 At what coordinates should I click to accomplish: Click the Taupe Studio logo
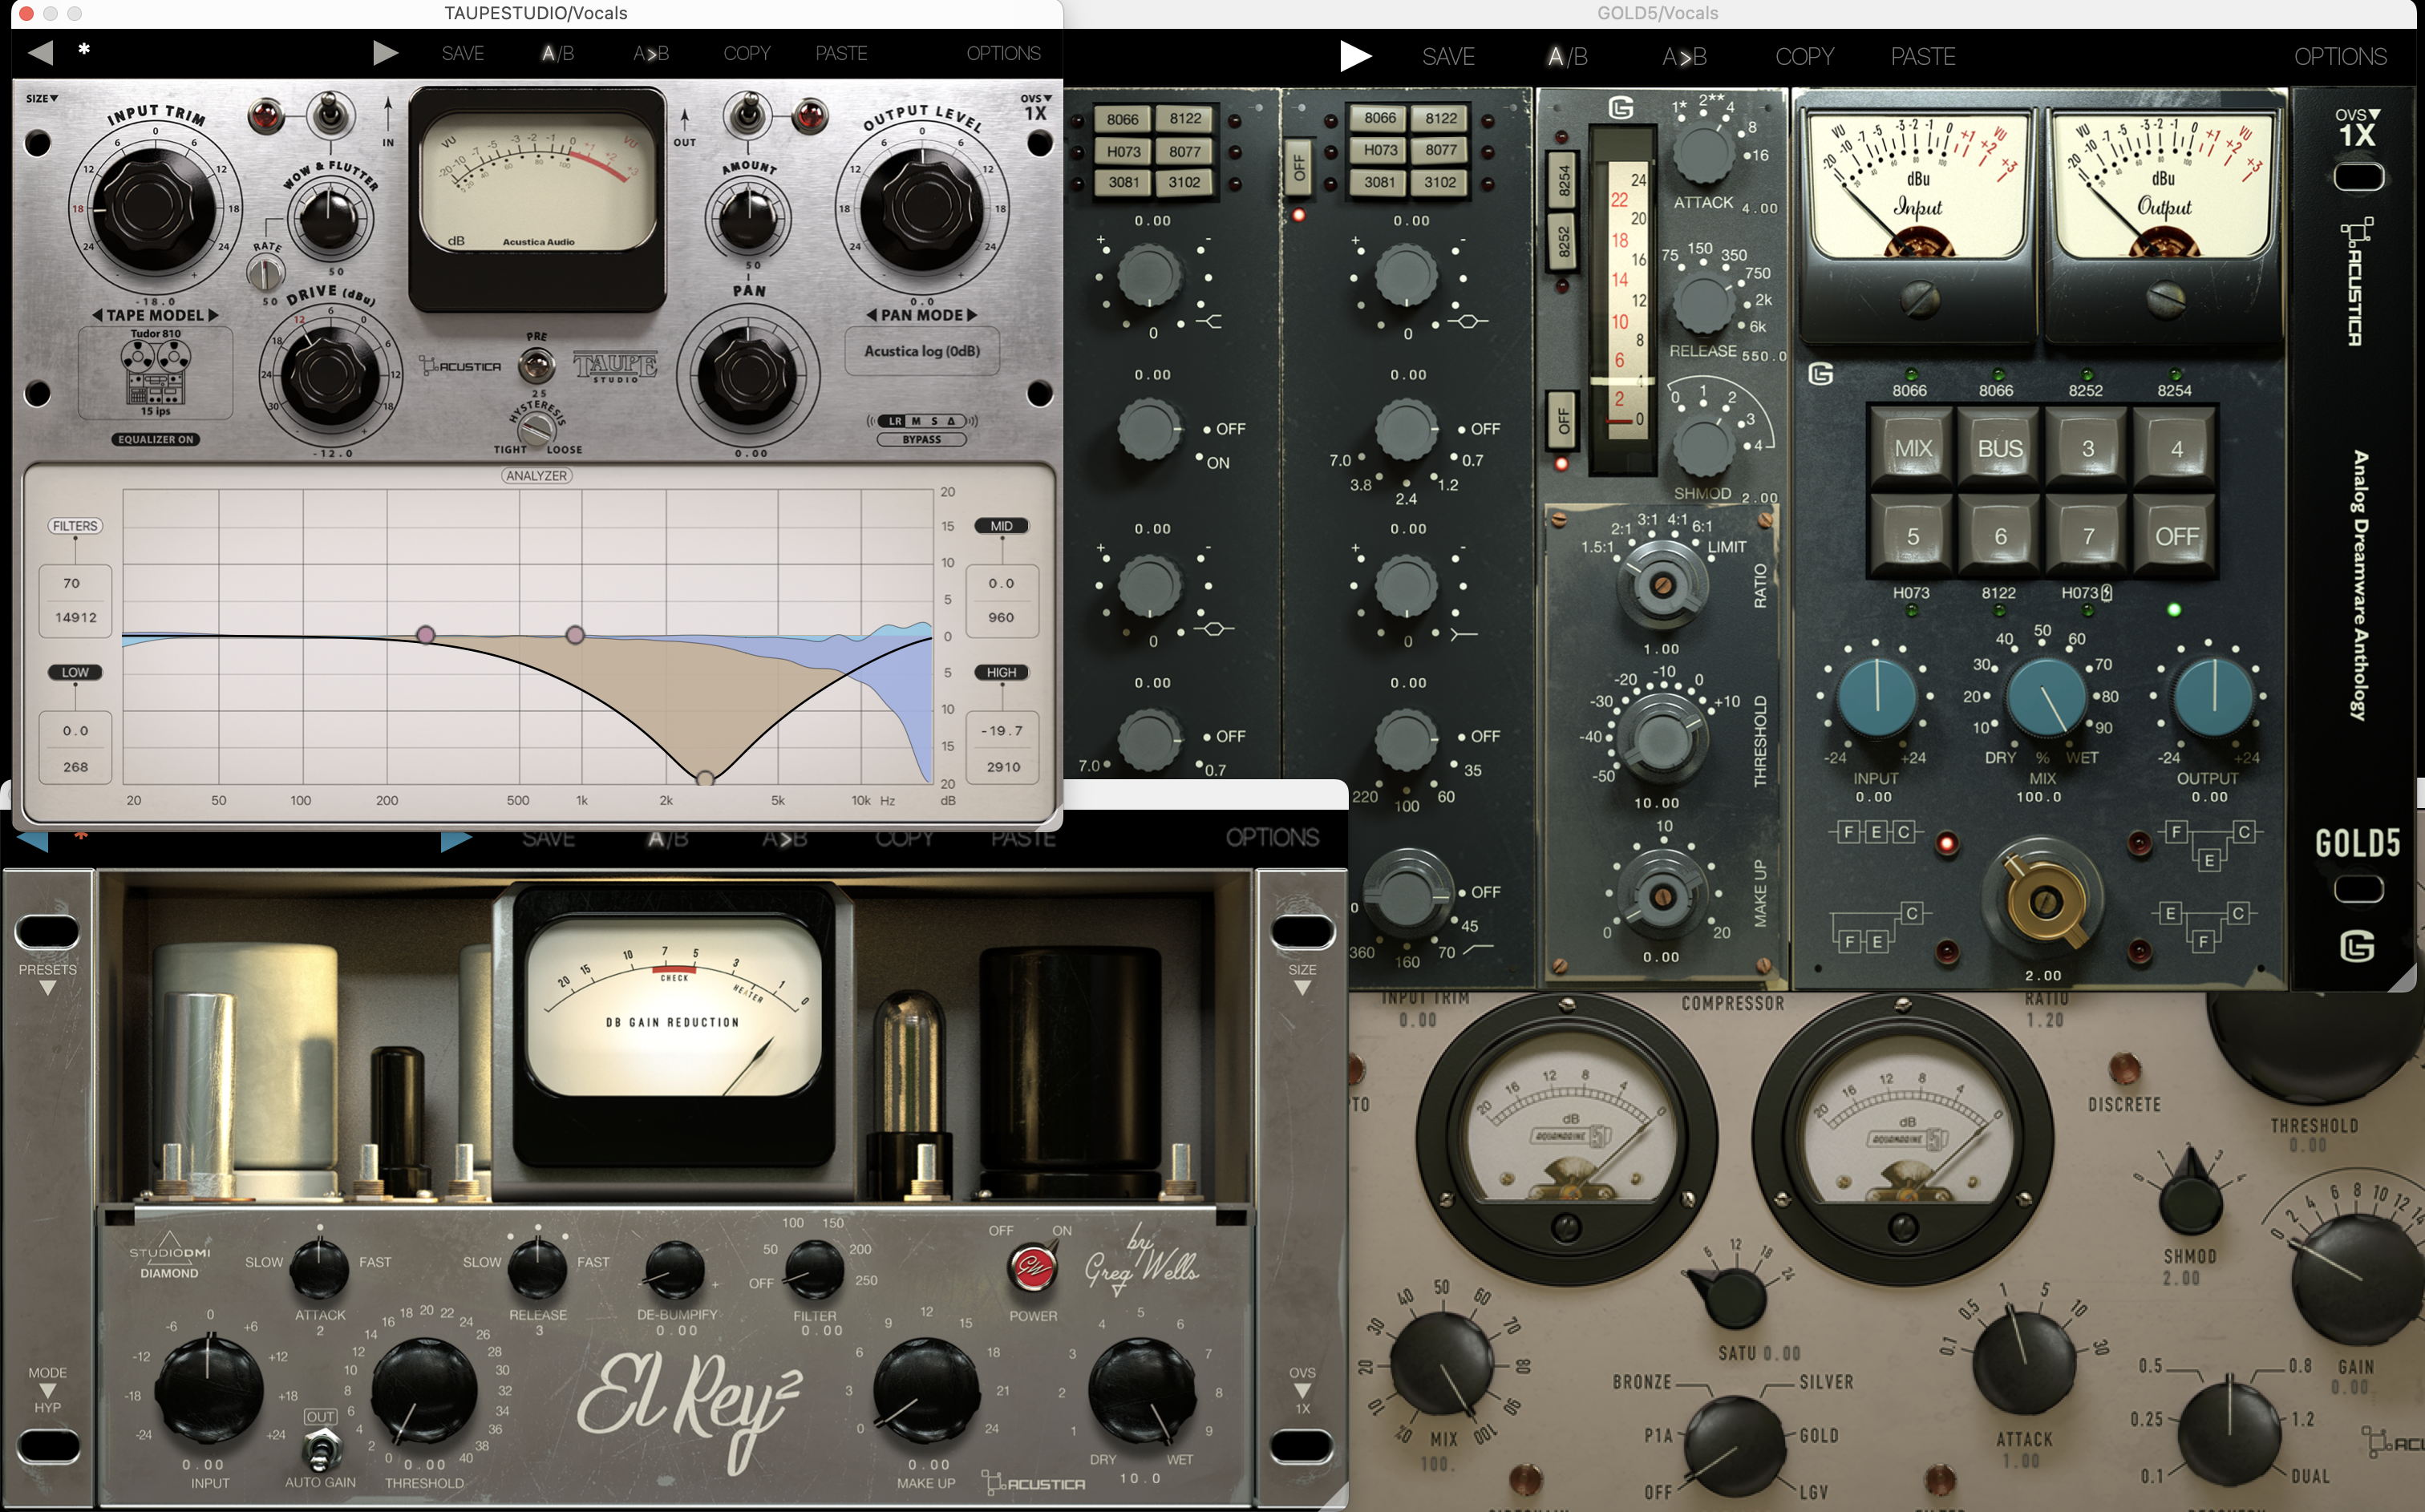(615, 366)
